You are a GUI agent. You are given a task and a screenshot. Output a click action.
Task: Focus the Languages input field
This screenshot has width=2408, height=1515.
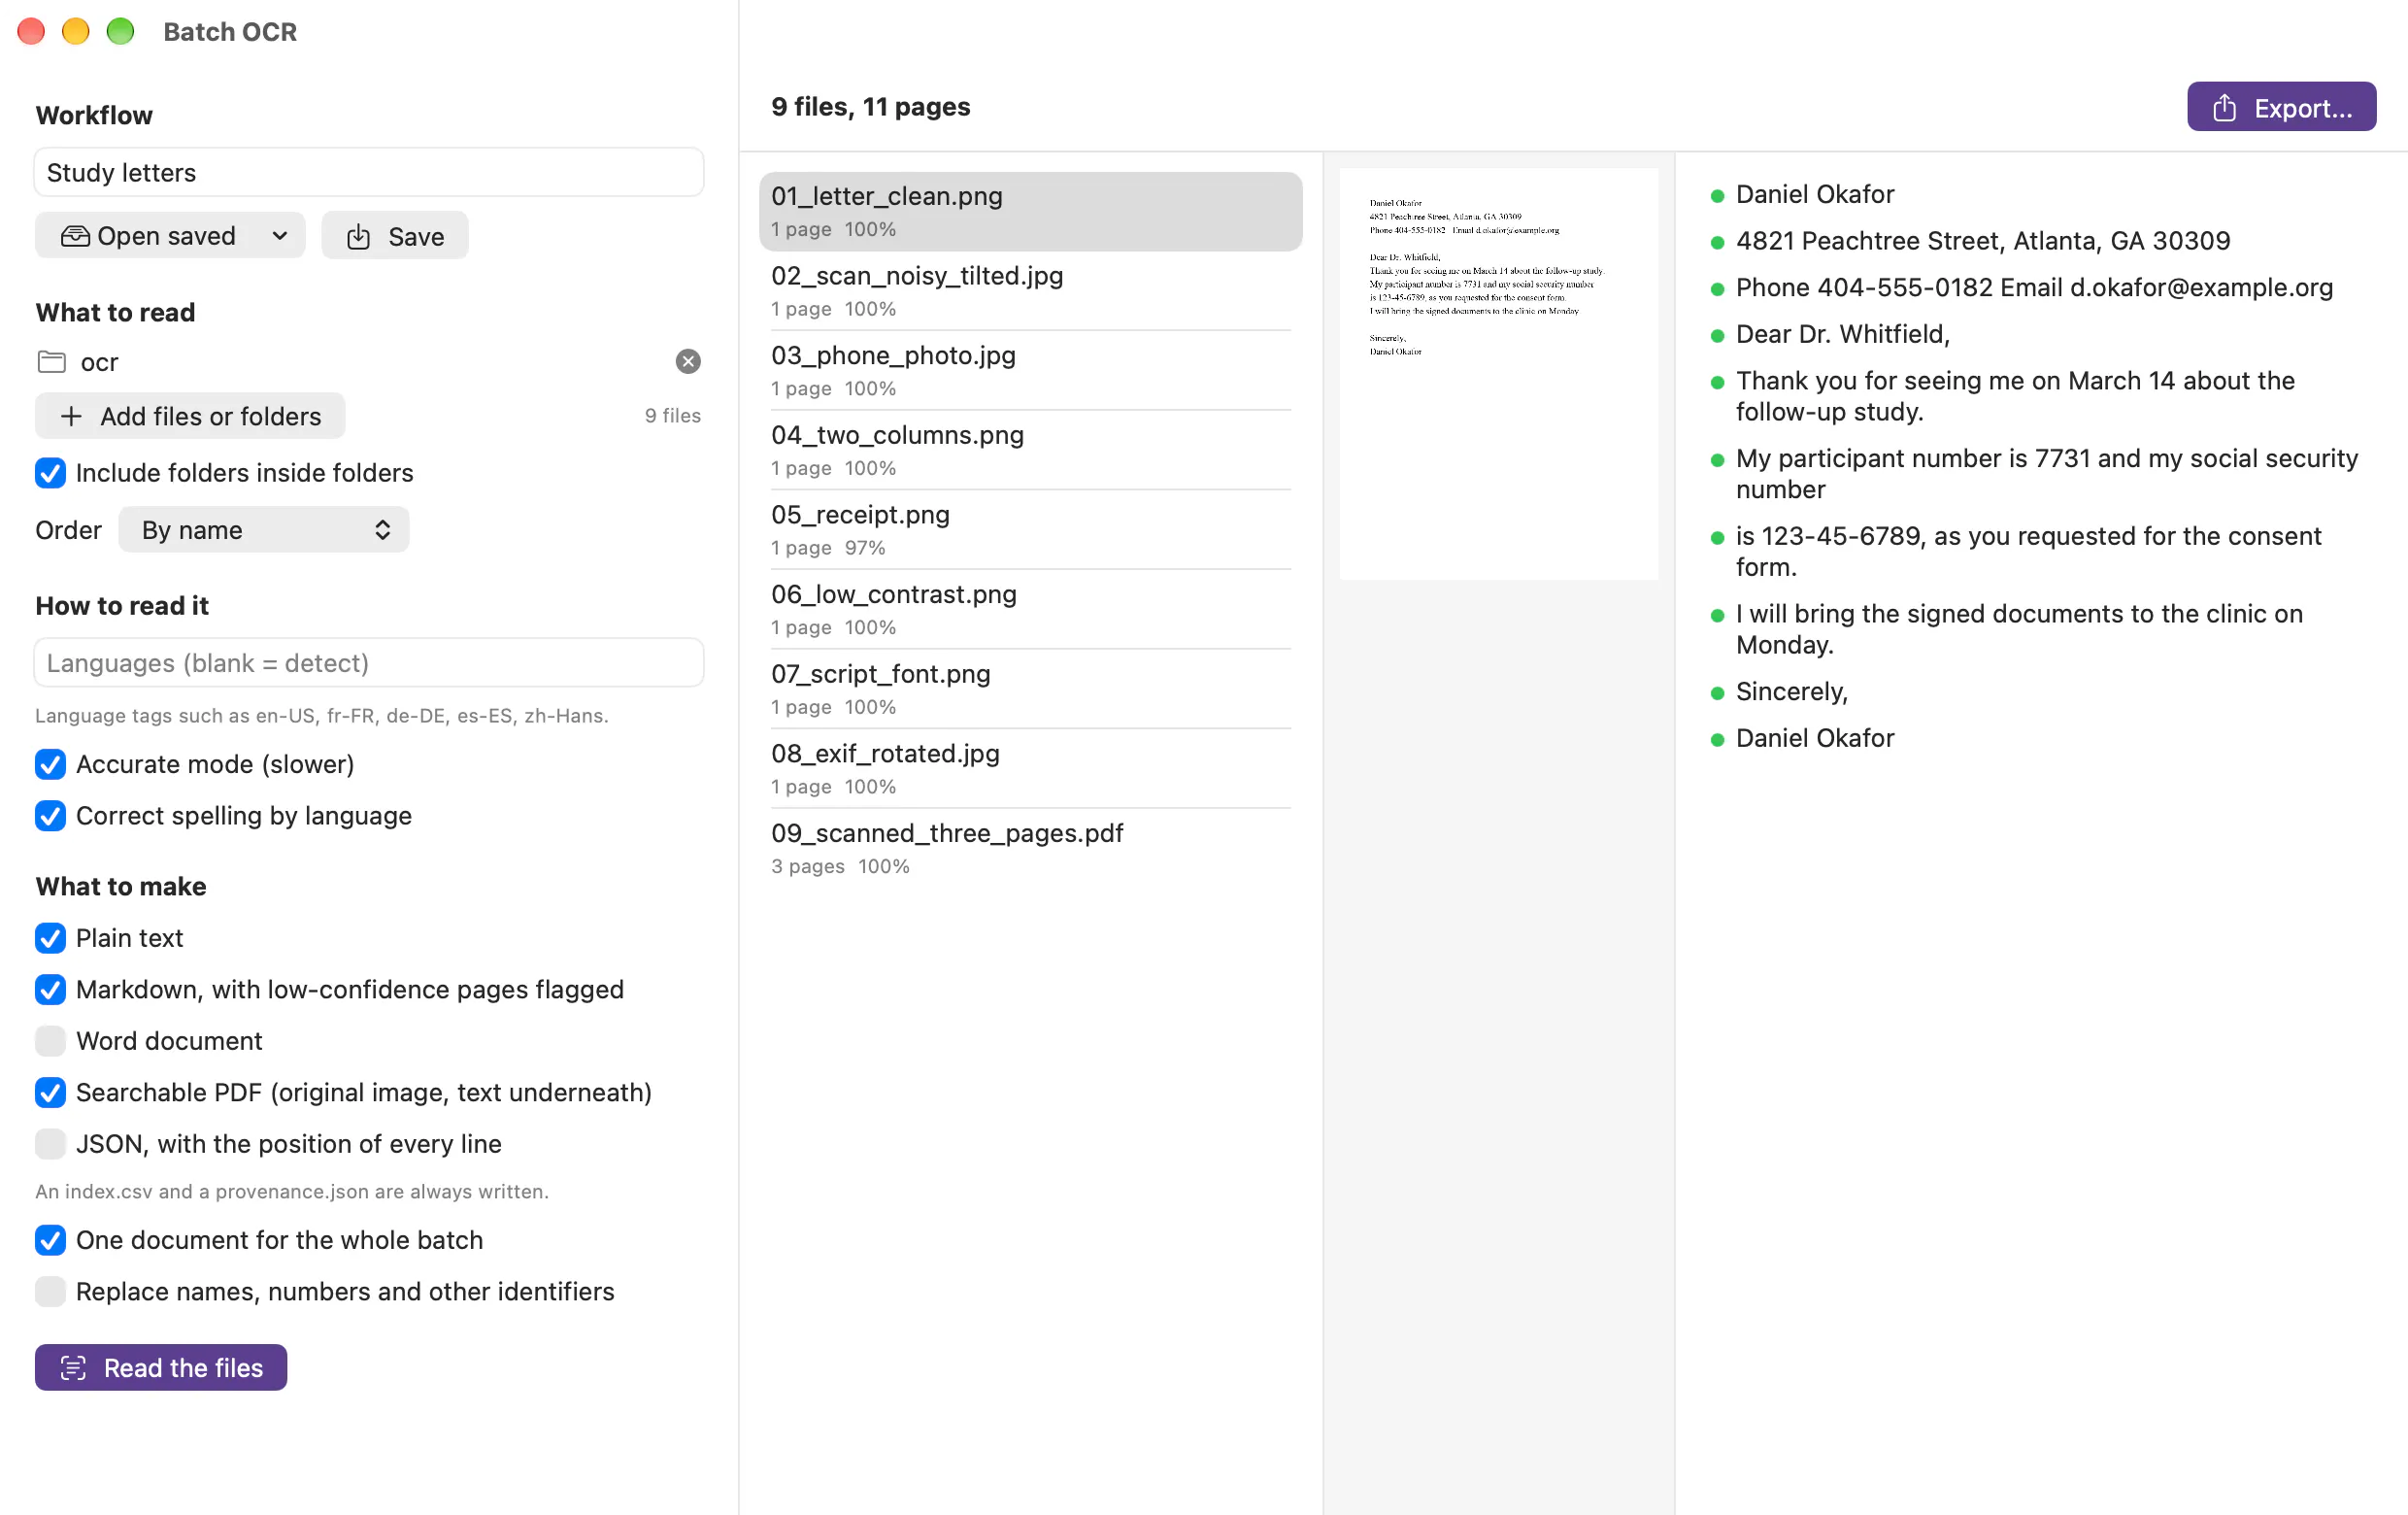pos(369,663)
